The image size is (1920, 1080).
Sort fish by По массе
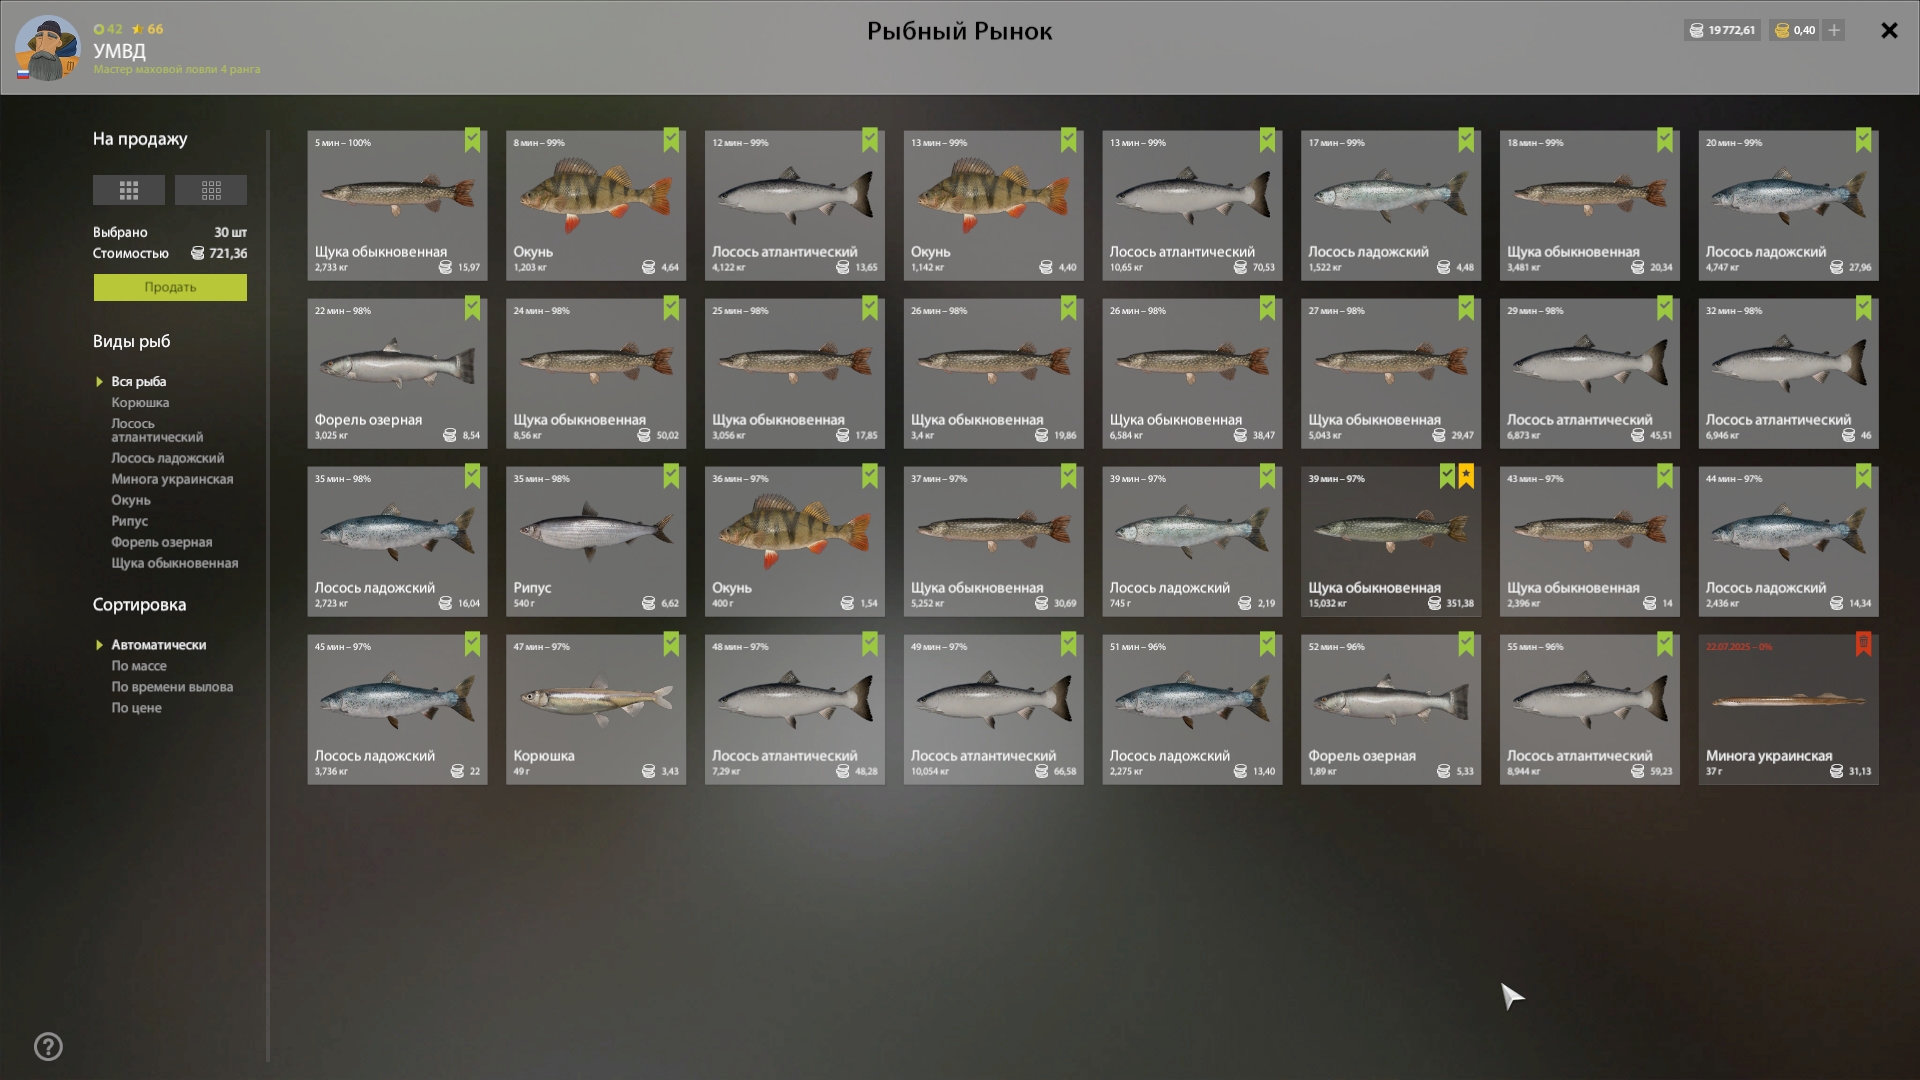coord(139,666)
